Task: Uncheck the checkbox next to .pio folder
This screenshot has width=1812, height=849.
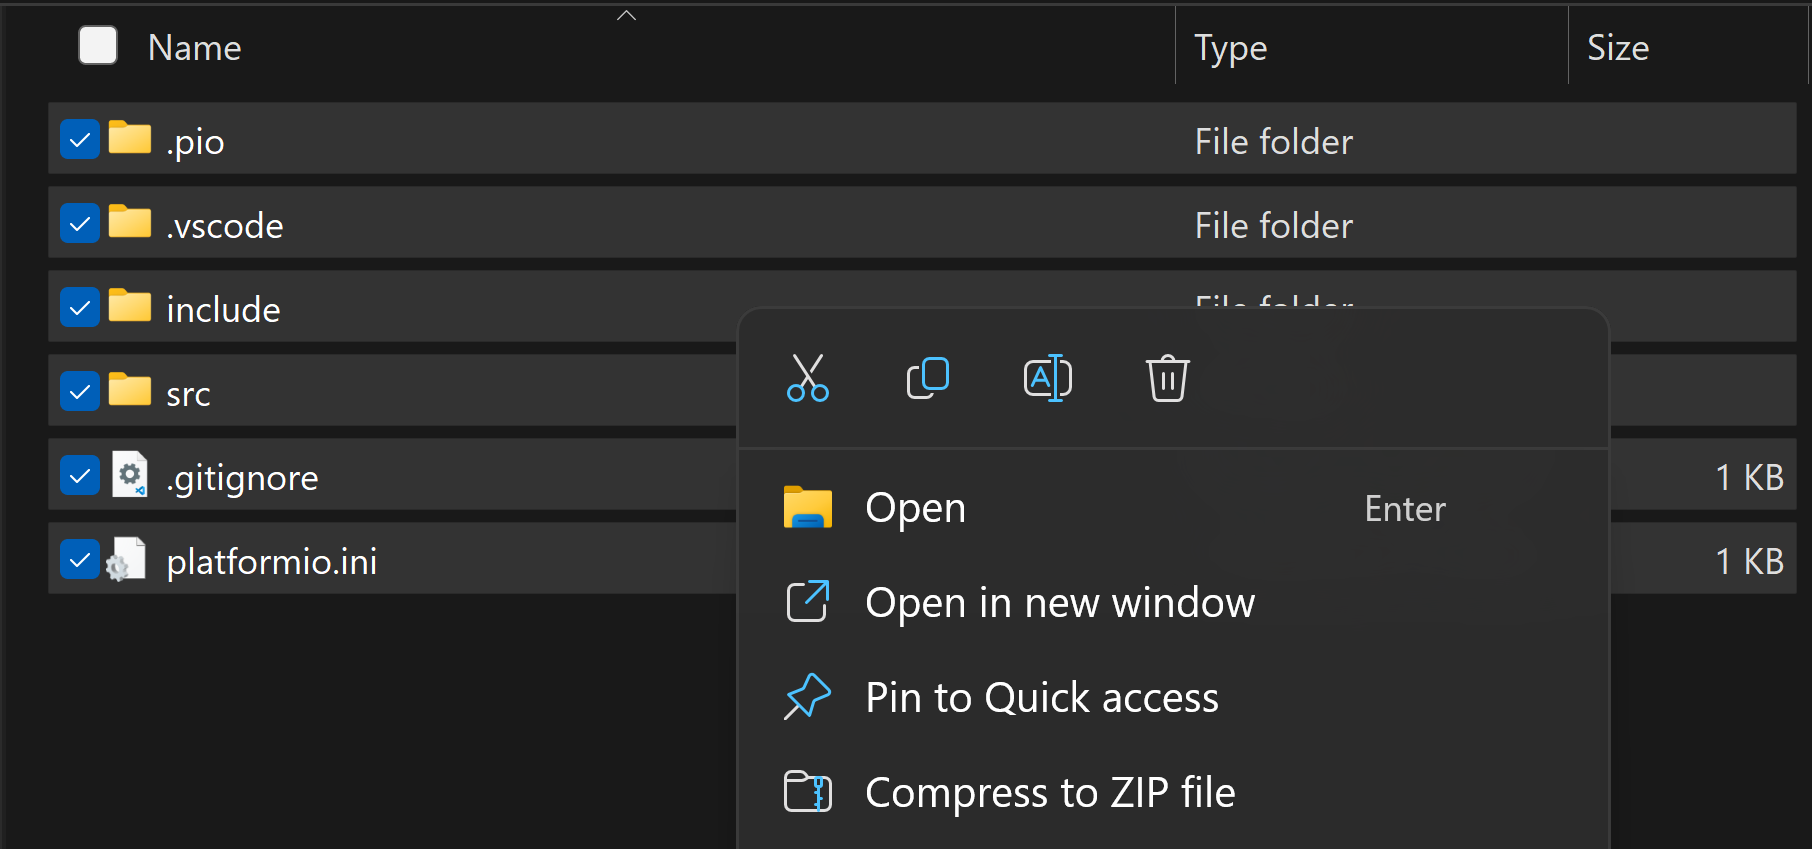Action: (x=80, y=140)
